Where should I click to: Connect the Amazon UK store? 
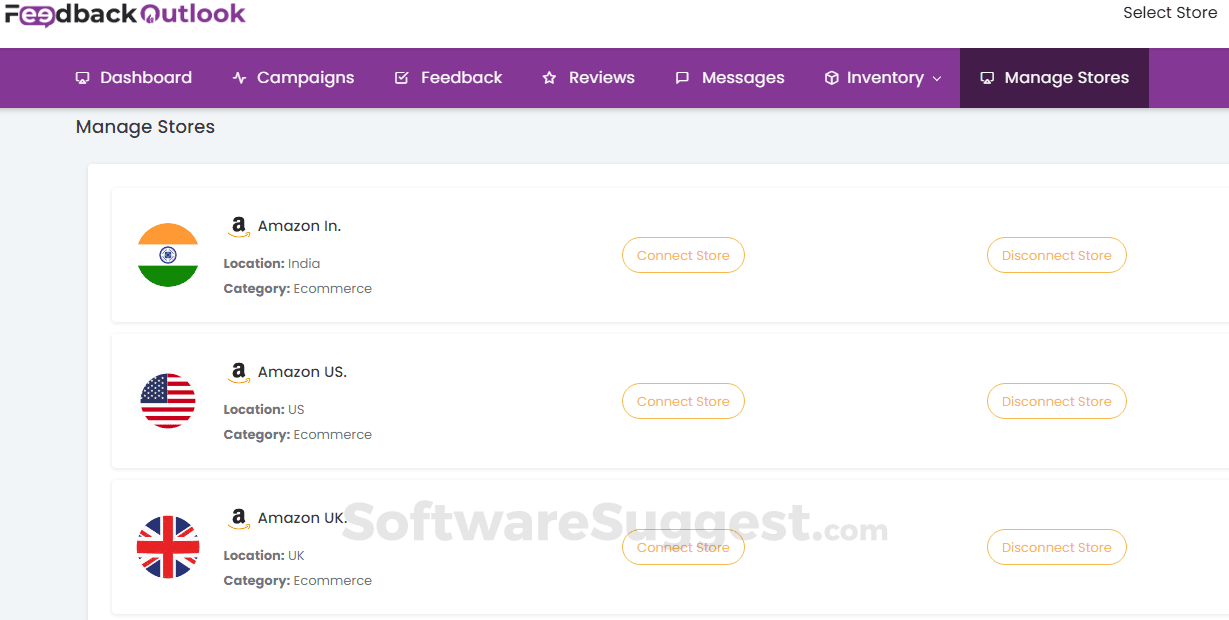click(683, 547)
